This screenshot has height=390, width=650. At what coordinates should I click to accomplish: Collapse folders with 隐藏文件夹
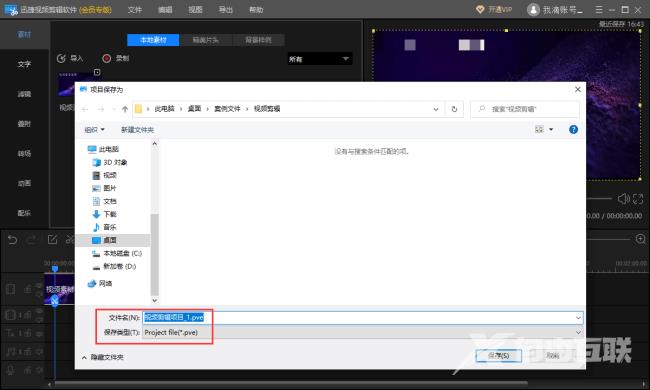coord(102,357)
